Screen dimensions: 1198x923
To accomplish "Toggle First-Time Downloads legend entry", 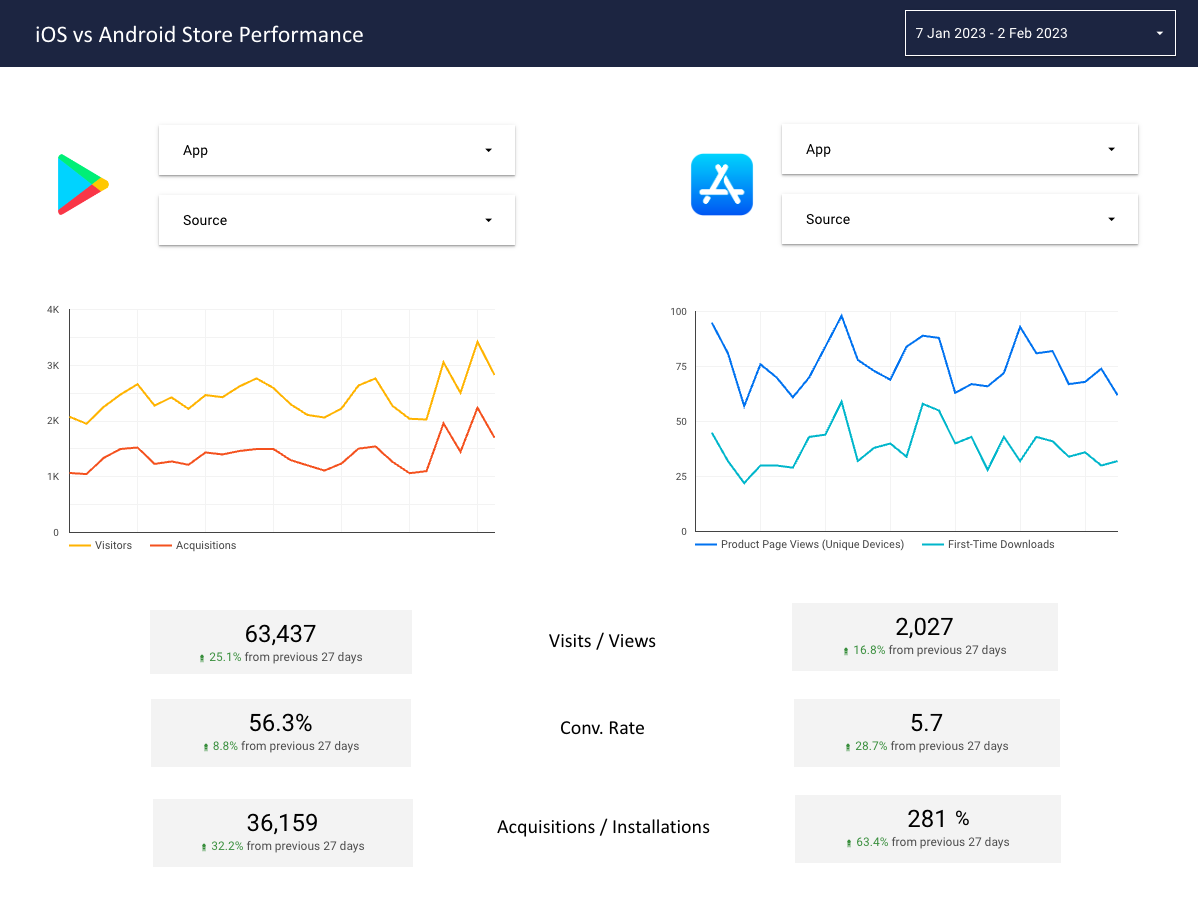I will click(988, 544).
